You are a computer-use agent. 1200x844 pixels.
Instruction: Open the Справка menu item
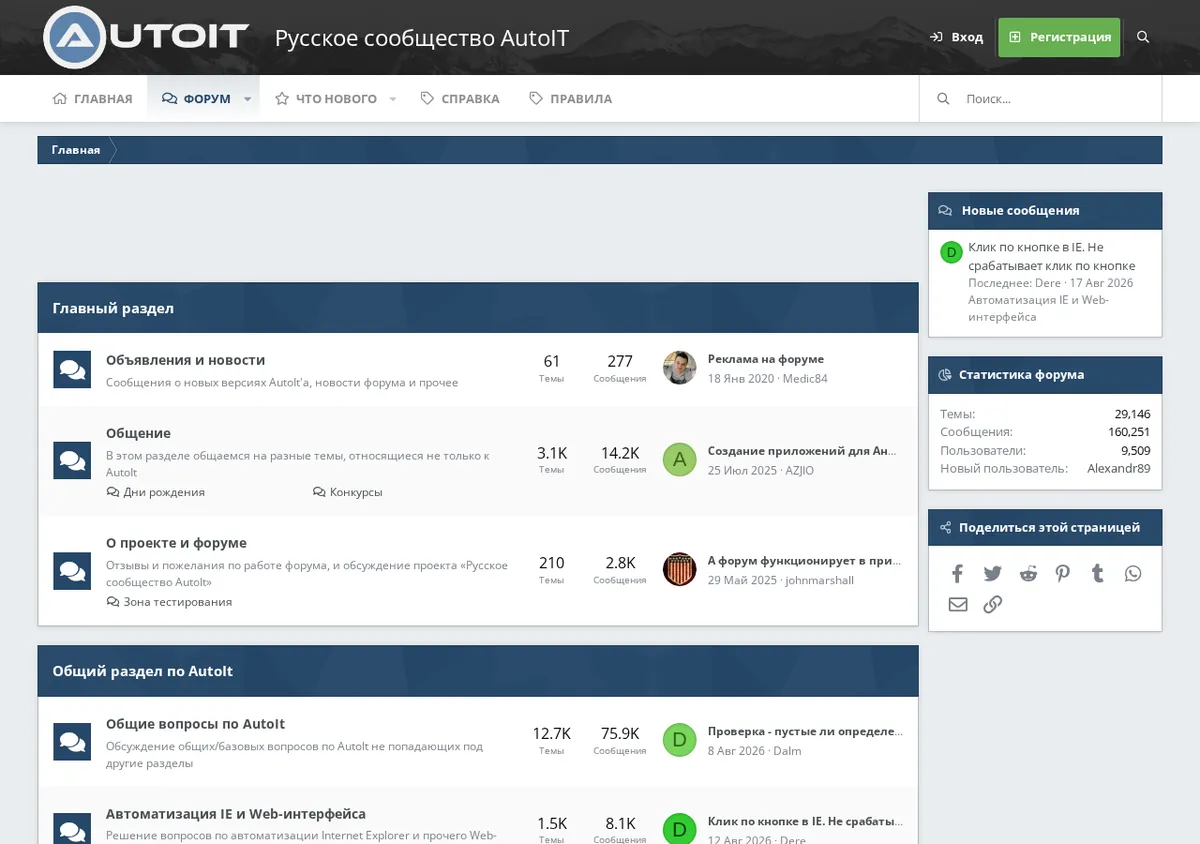point(459,99)
